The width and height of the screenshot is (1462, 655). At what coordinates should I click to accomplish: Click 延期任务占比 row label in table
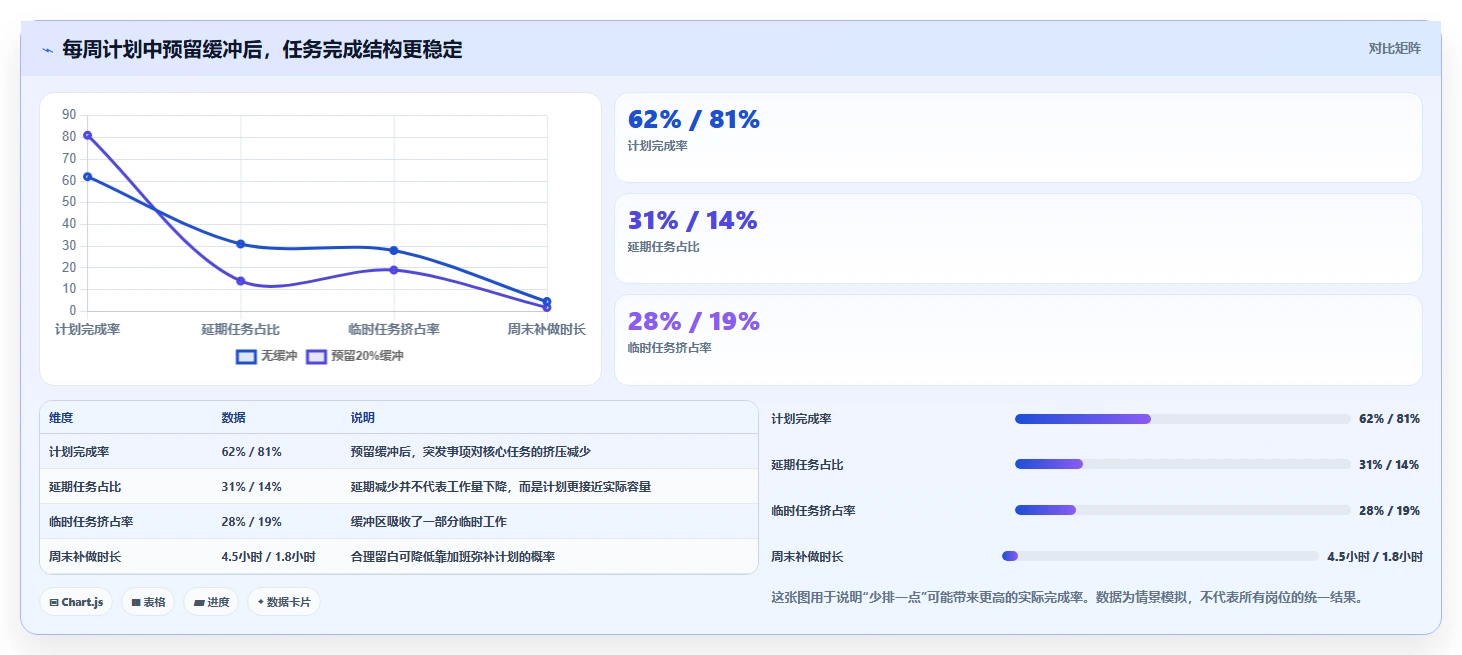tap(85, 487)
